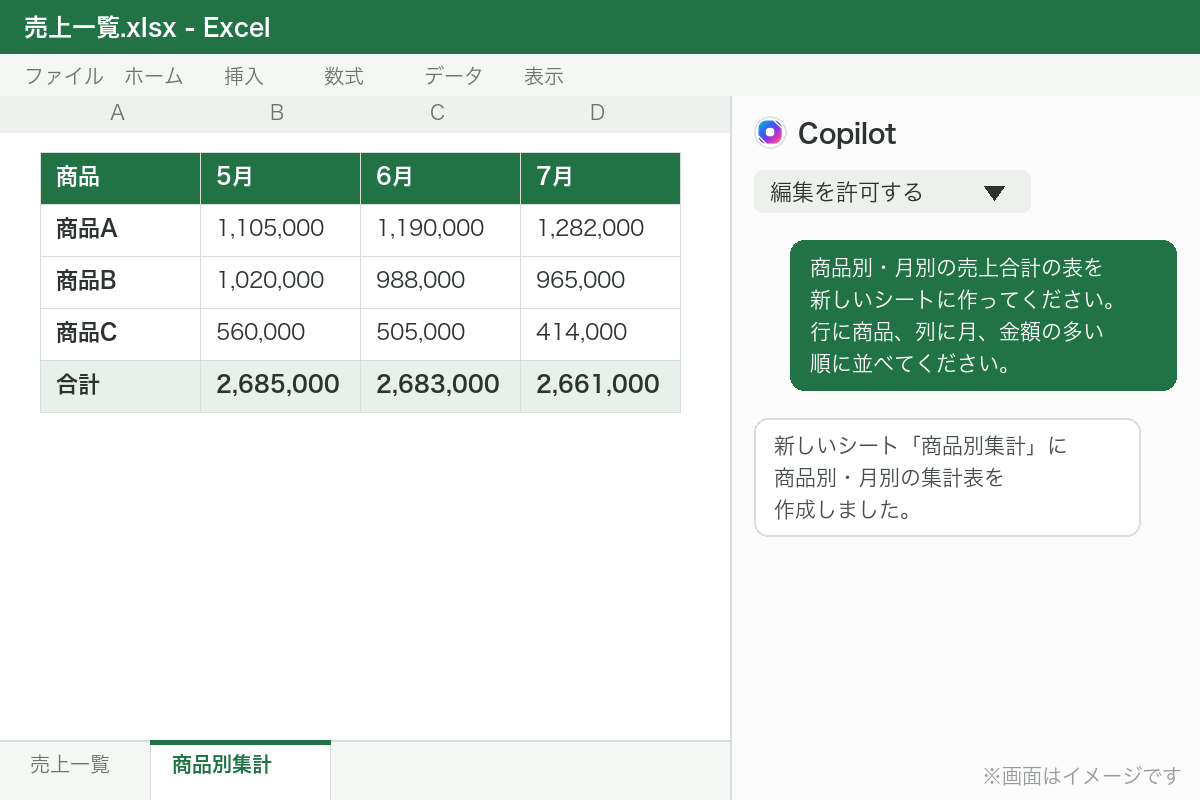Image resolution: width=1200 pixels, height=800 pixels.
Task: Click the 7月 header cell
Action: click(x=600, y=178)
